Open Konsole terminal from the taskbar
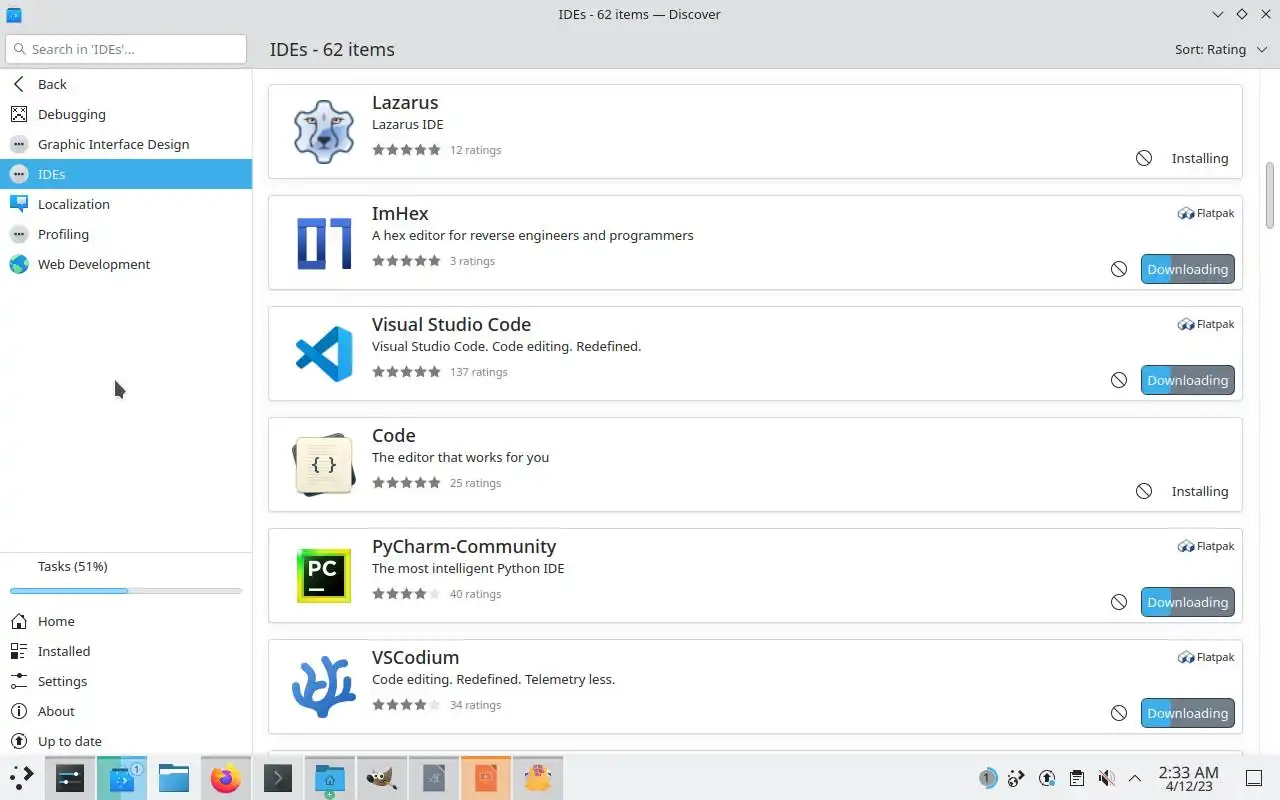The width and height of the screenshot is (1280, 800). coord(278,777)
